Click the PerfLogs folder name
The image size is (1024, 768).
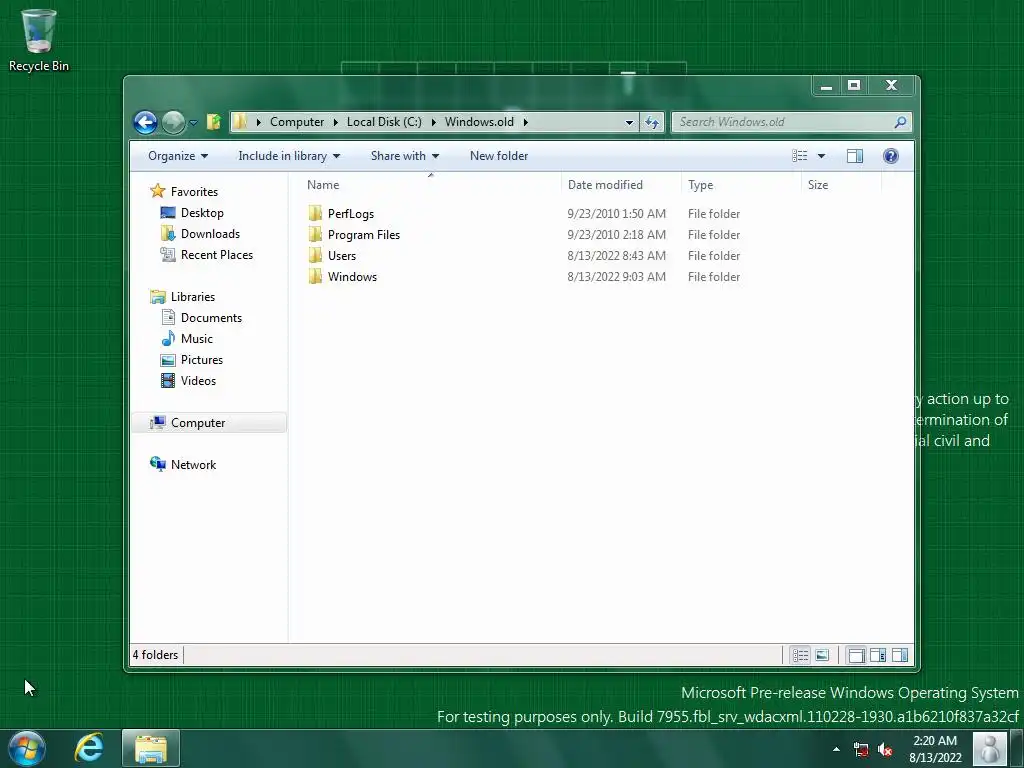(x=351, y=214)
